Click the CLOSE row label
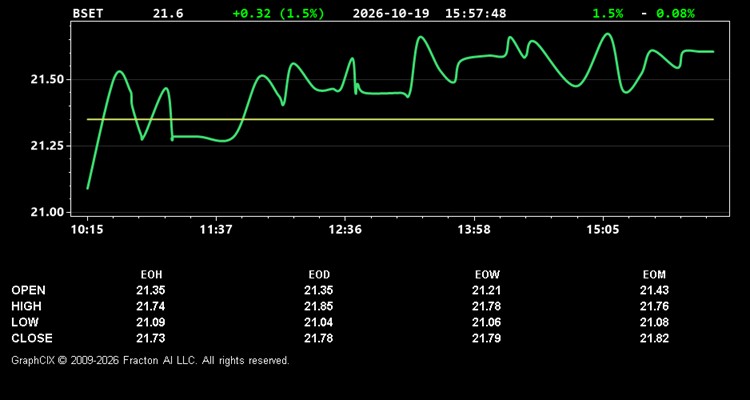750x400 pixels. (x=32, y=338)
